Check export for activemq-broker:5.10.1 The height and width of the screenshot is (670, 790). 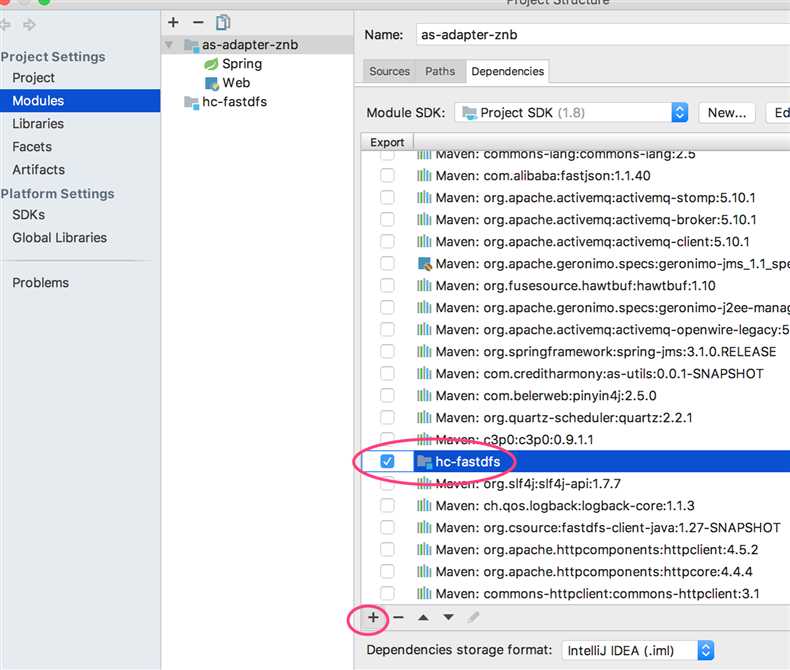point(387,220)
